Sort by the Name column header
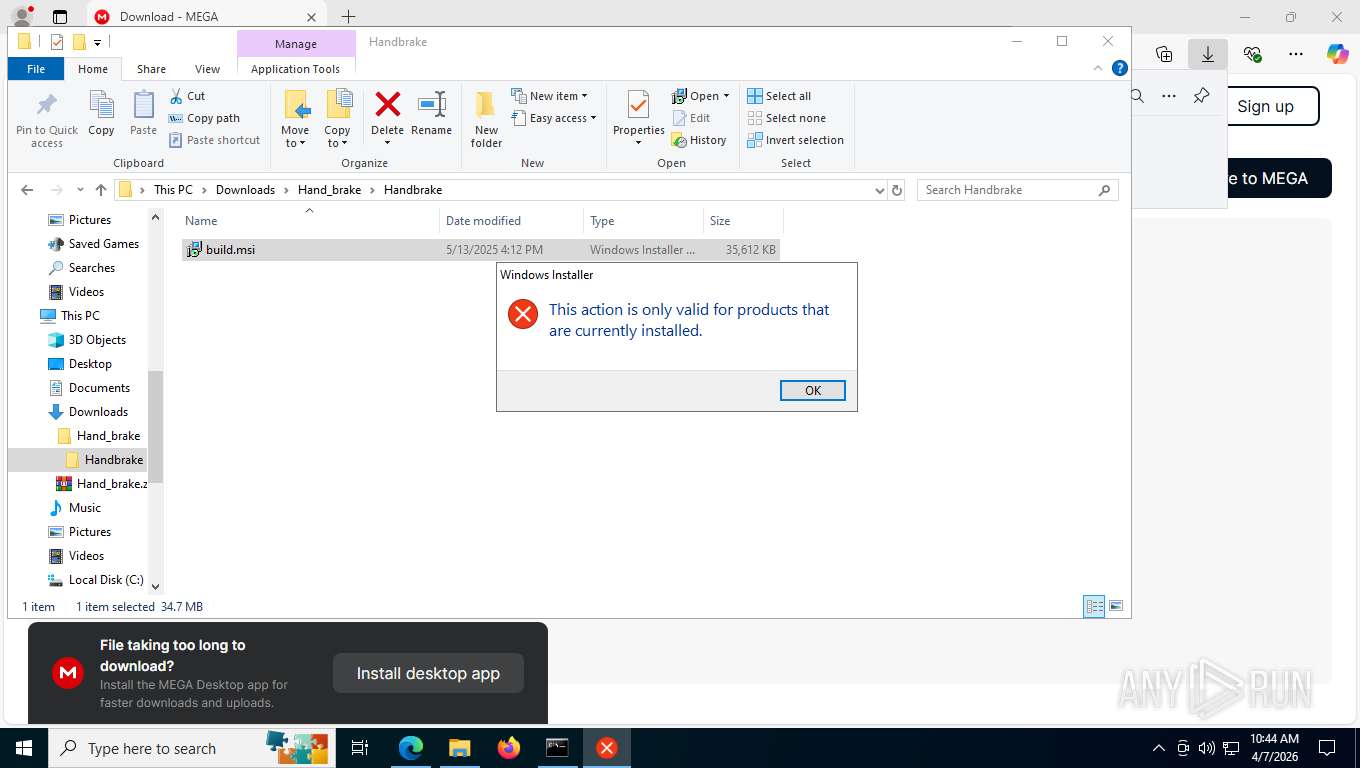Viewport: 1360px width, 768px height. point(309,221)
